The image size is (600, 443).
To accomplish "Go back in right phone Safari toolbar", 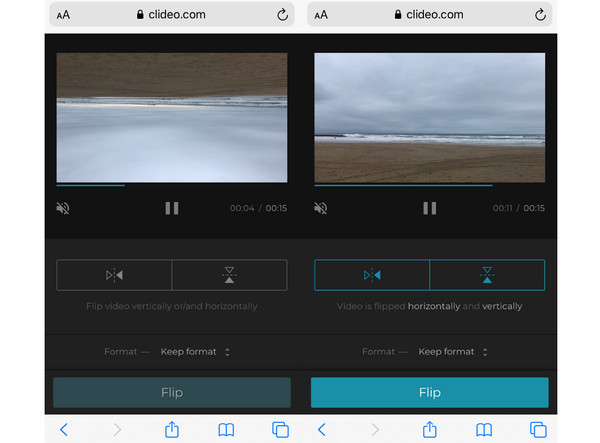I will tap(322, 430).
